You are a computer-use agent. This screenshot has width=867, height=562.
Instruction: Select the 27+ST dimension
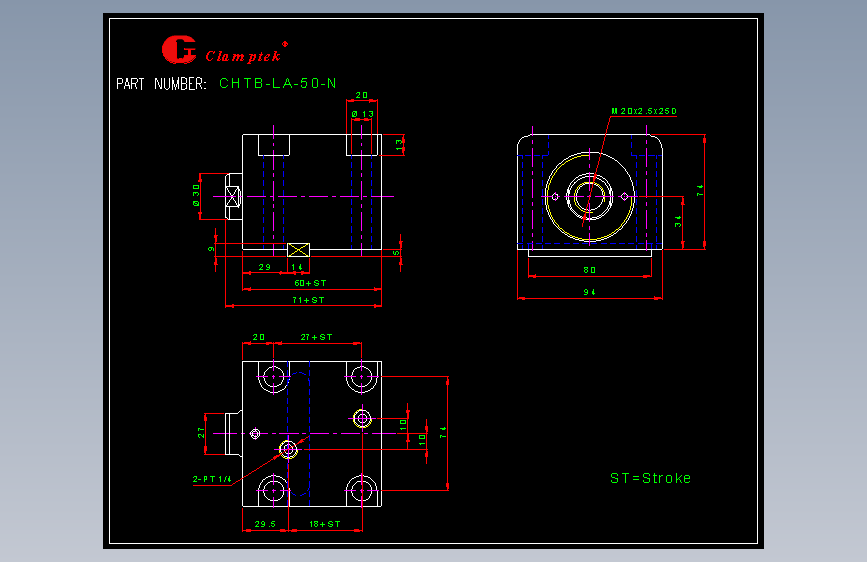[x=316, y=337]
